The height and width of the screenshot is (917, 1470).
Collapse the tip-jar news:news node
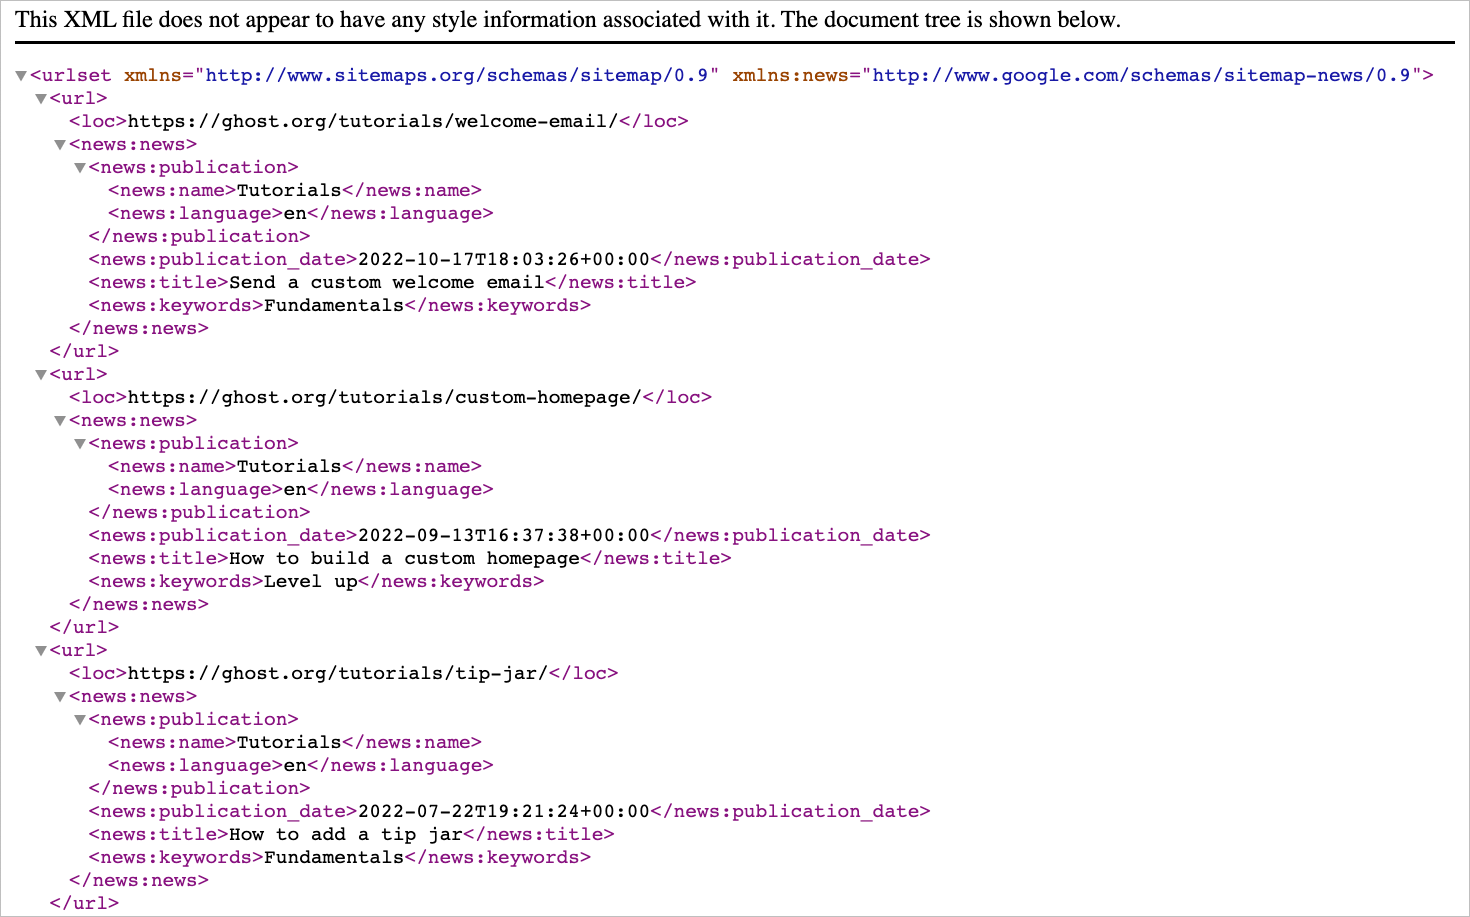click(x=59, y=696)
